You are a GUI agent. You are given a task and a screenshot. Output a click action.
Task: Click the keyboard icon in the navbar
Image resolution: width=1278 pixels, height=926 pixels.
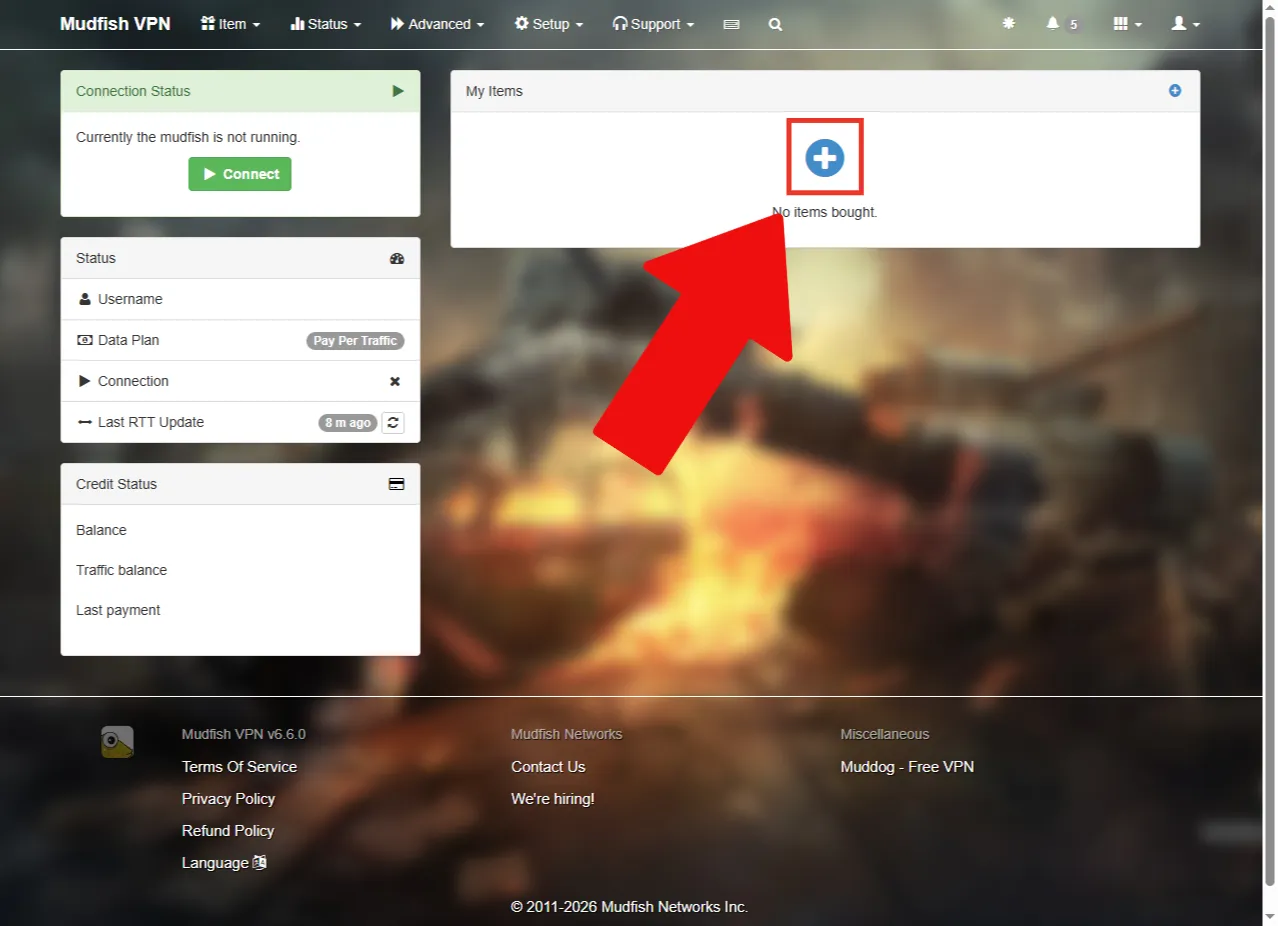click(731, 25)
